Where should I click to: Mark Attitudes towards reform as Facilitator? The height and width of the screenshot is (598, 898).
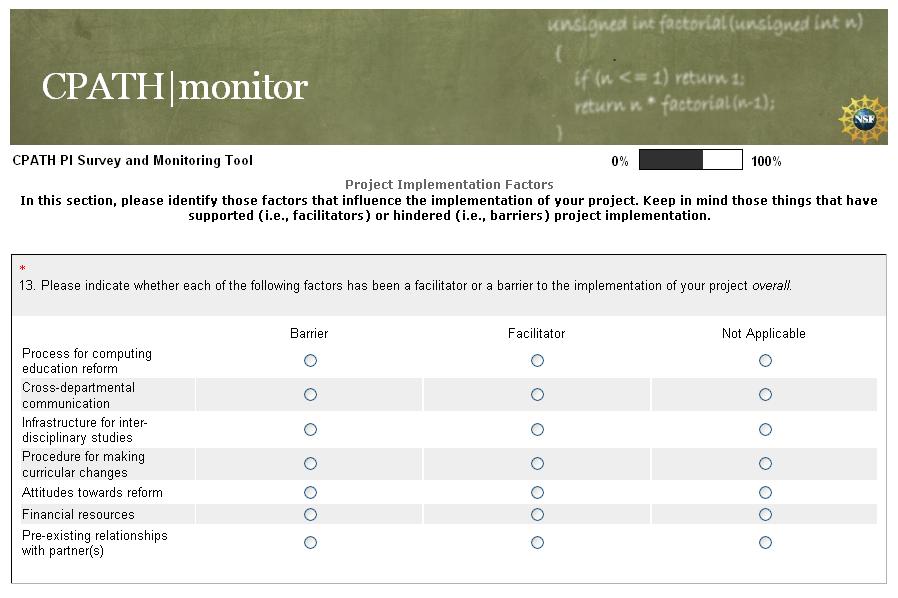pos(537,492)
